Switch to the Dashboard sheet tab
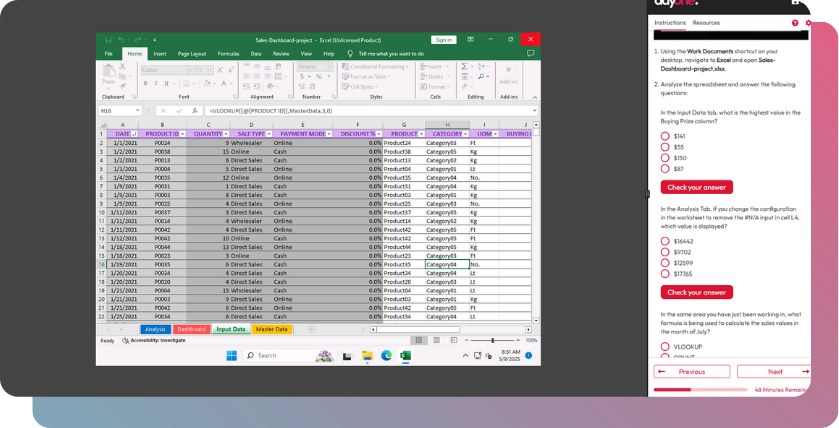The image size is (839, 428). coord(192,330)
